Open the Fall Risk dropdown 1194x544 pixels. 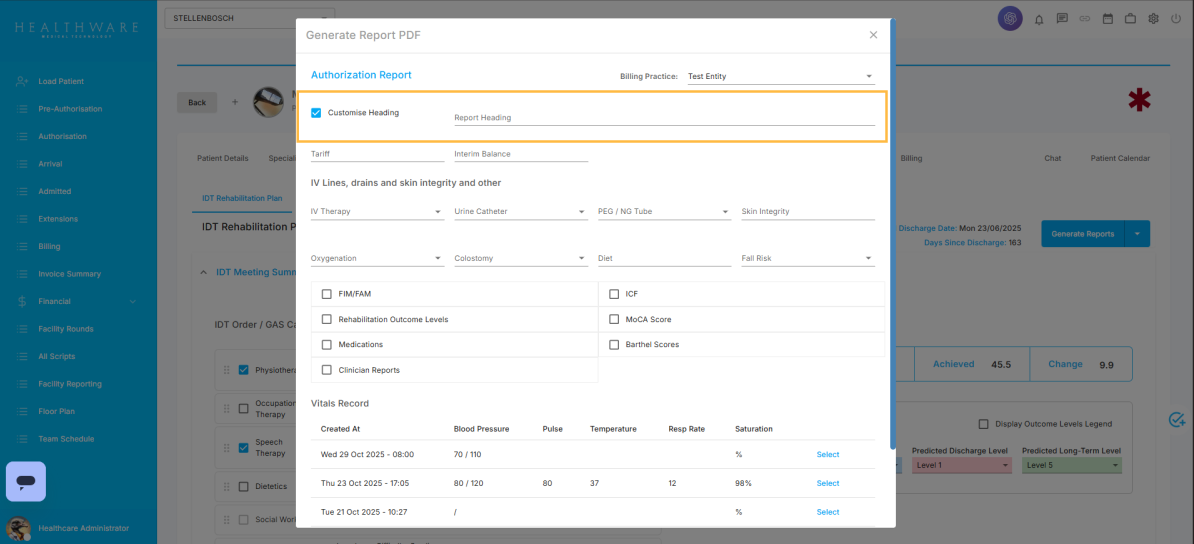tap(807, 259)
